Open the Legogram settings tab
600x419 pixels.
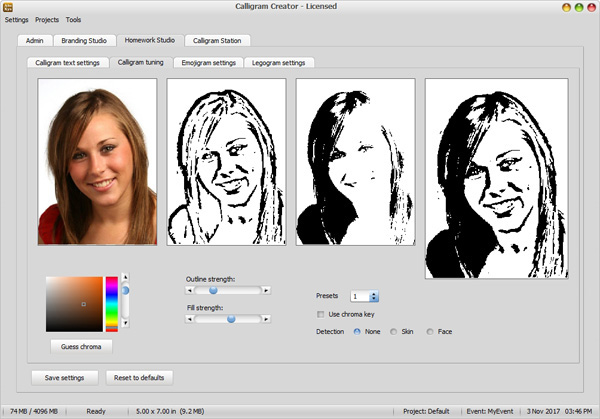coord(279,63)
